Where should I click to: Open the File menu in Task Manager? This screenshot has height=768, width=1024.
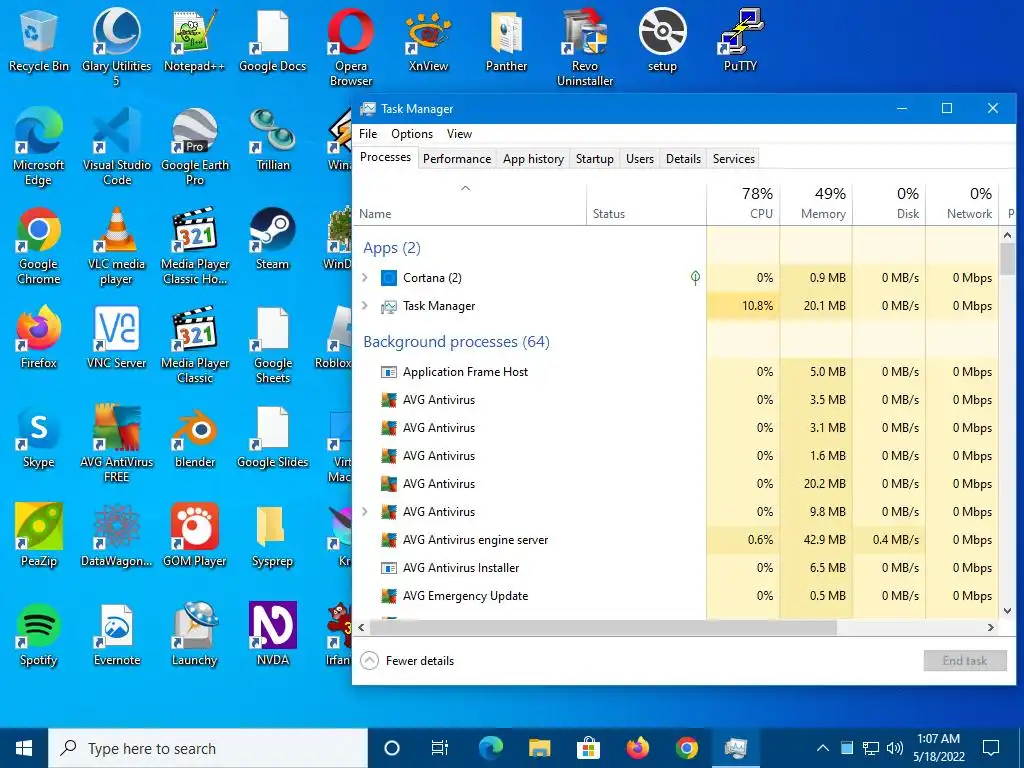click(x=368, y=133)
